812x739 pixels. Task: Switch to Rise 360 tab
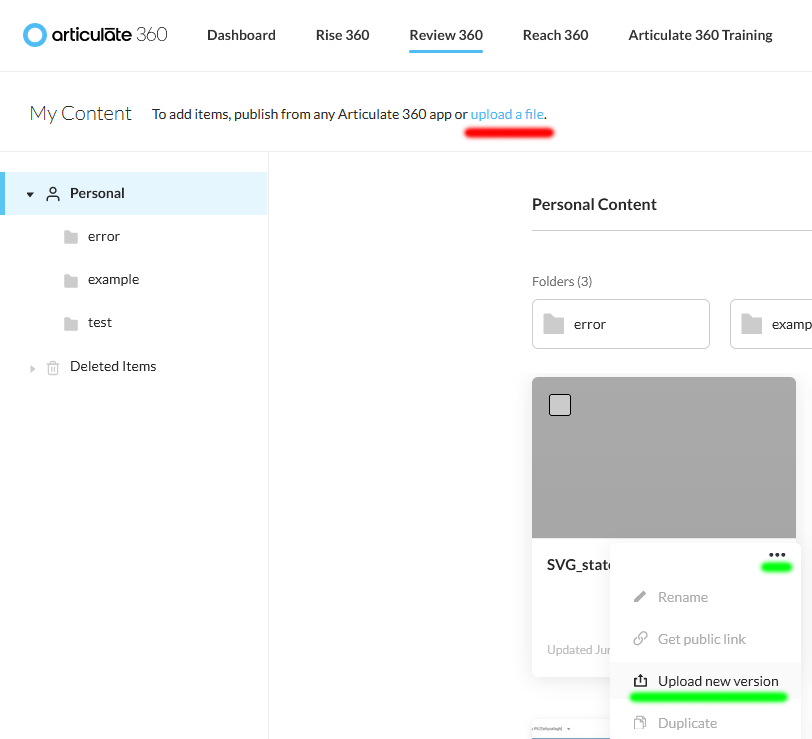pyautogui.click(x=342, y=35)
